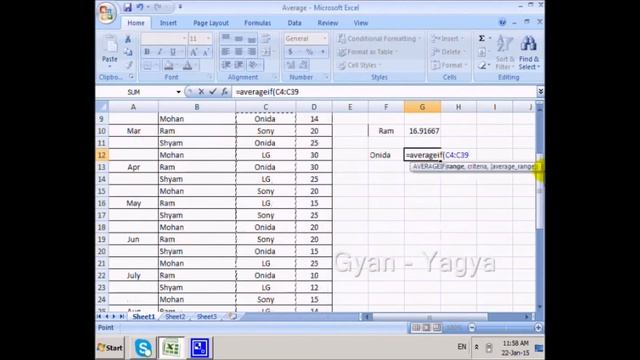The height and width of the screenshot is (360, 640).
Task: Click the zoom out minus button
Action: coord(472,327)
